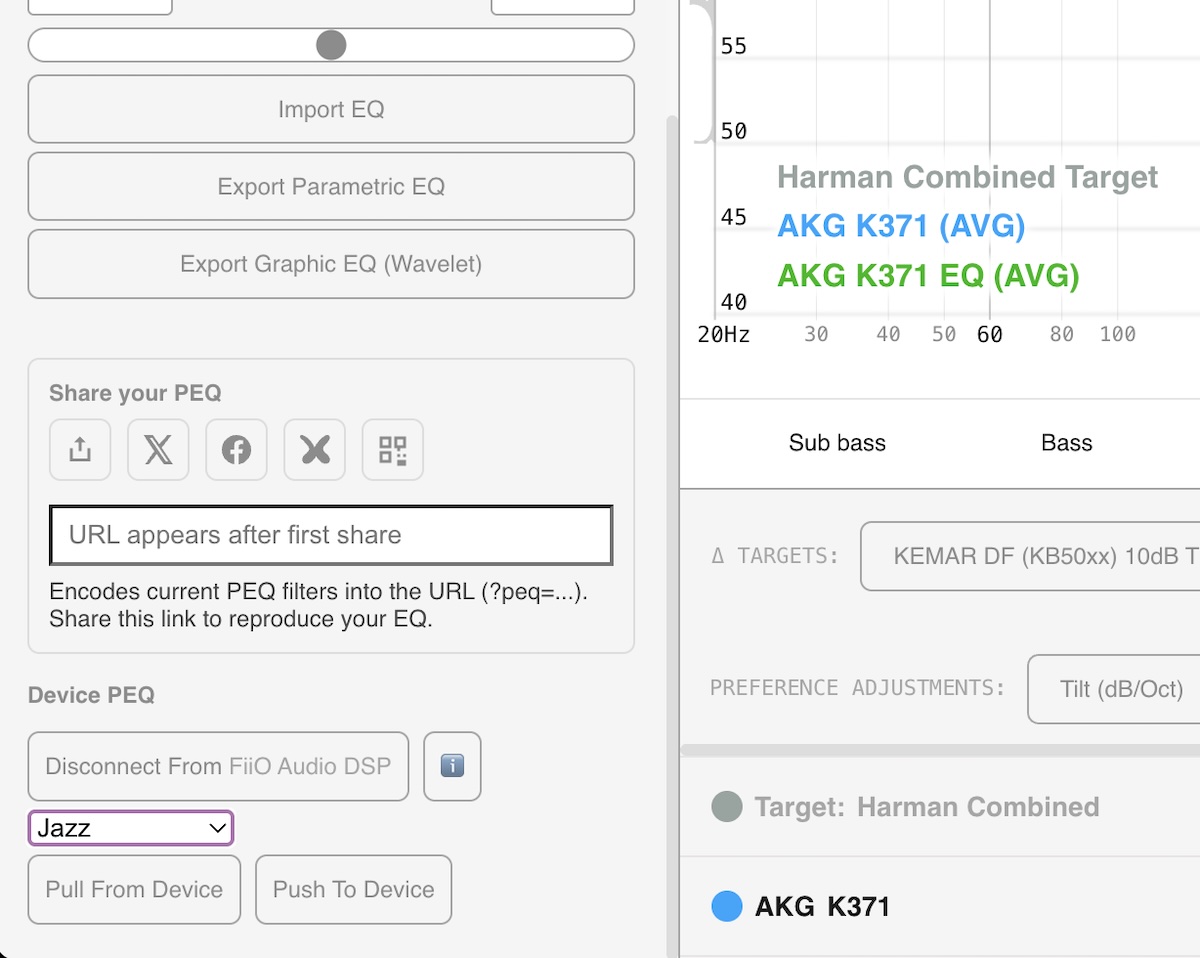Click the Δ TARGETS label
This screenshot has width=1200, height=958.
[x=775, y=556]
